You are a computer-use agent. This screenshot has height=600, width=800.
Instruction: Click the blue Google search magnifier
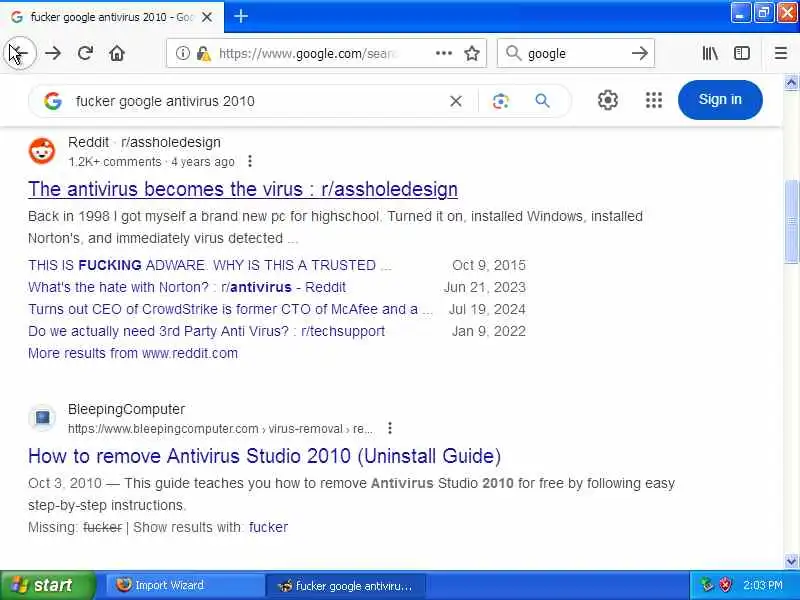542,101
